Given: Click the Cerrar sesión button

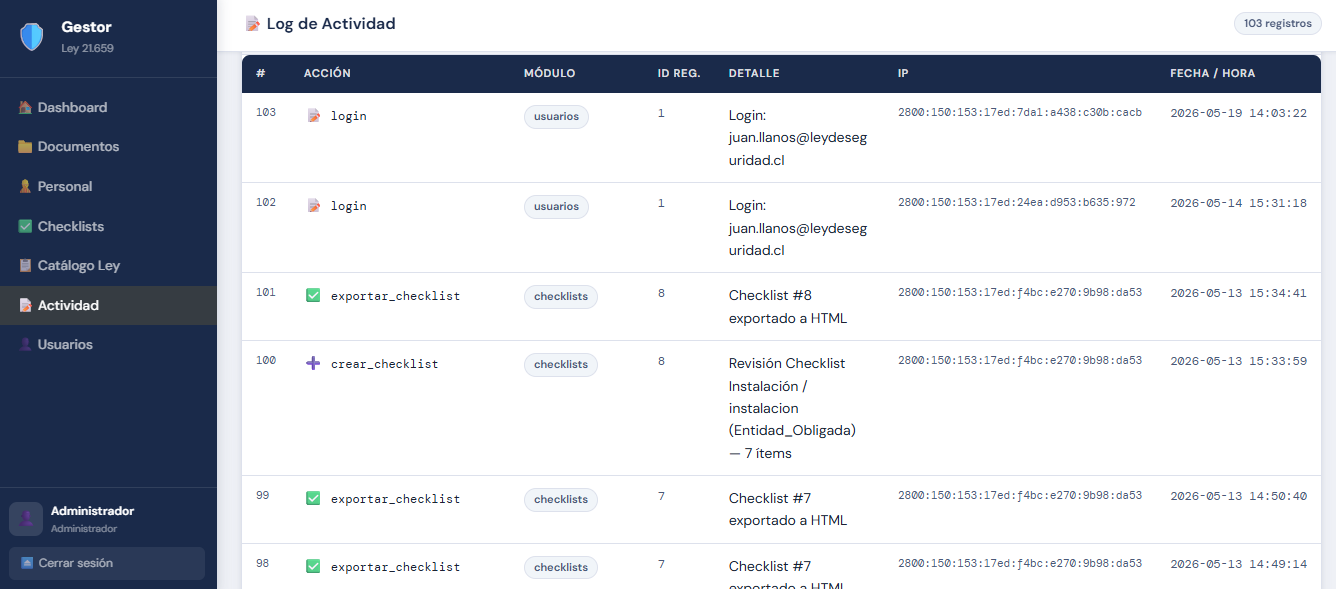Looking at the screenshot, I should pos(107,563).
